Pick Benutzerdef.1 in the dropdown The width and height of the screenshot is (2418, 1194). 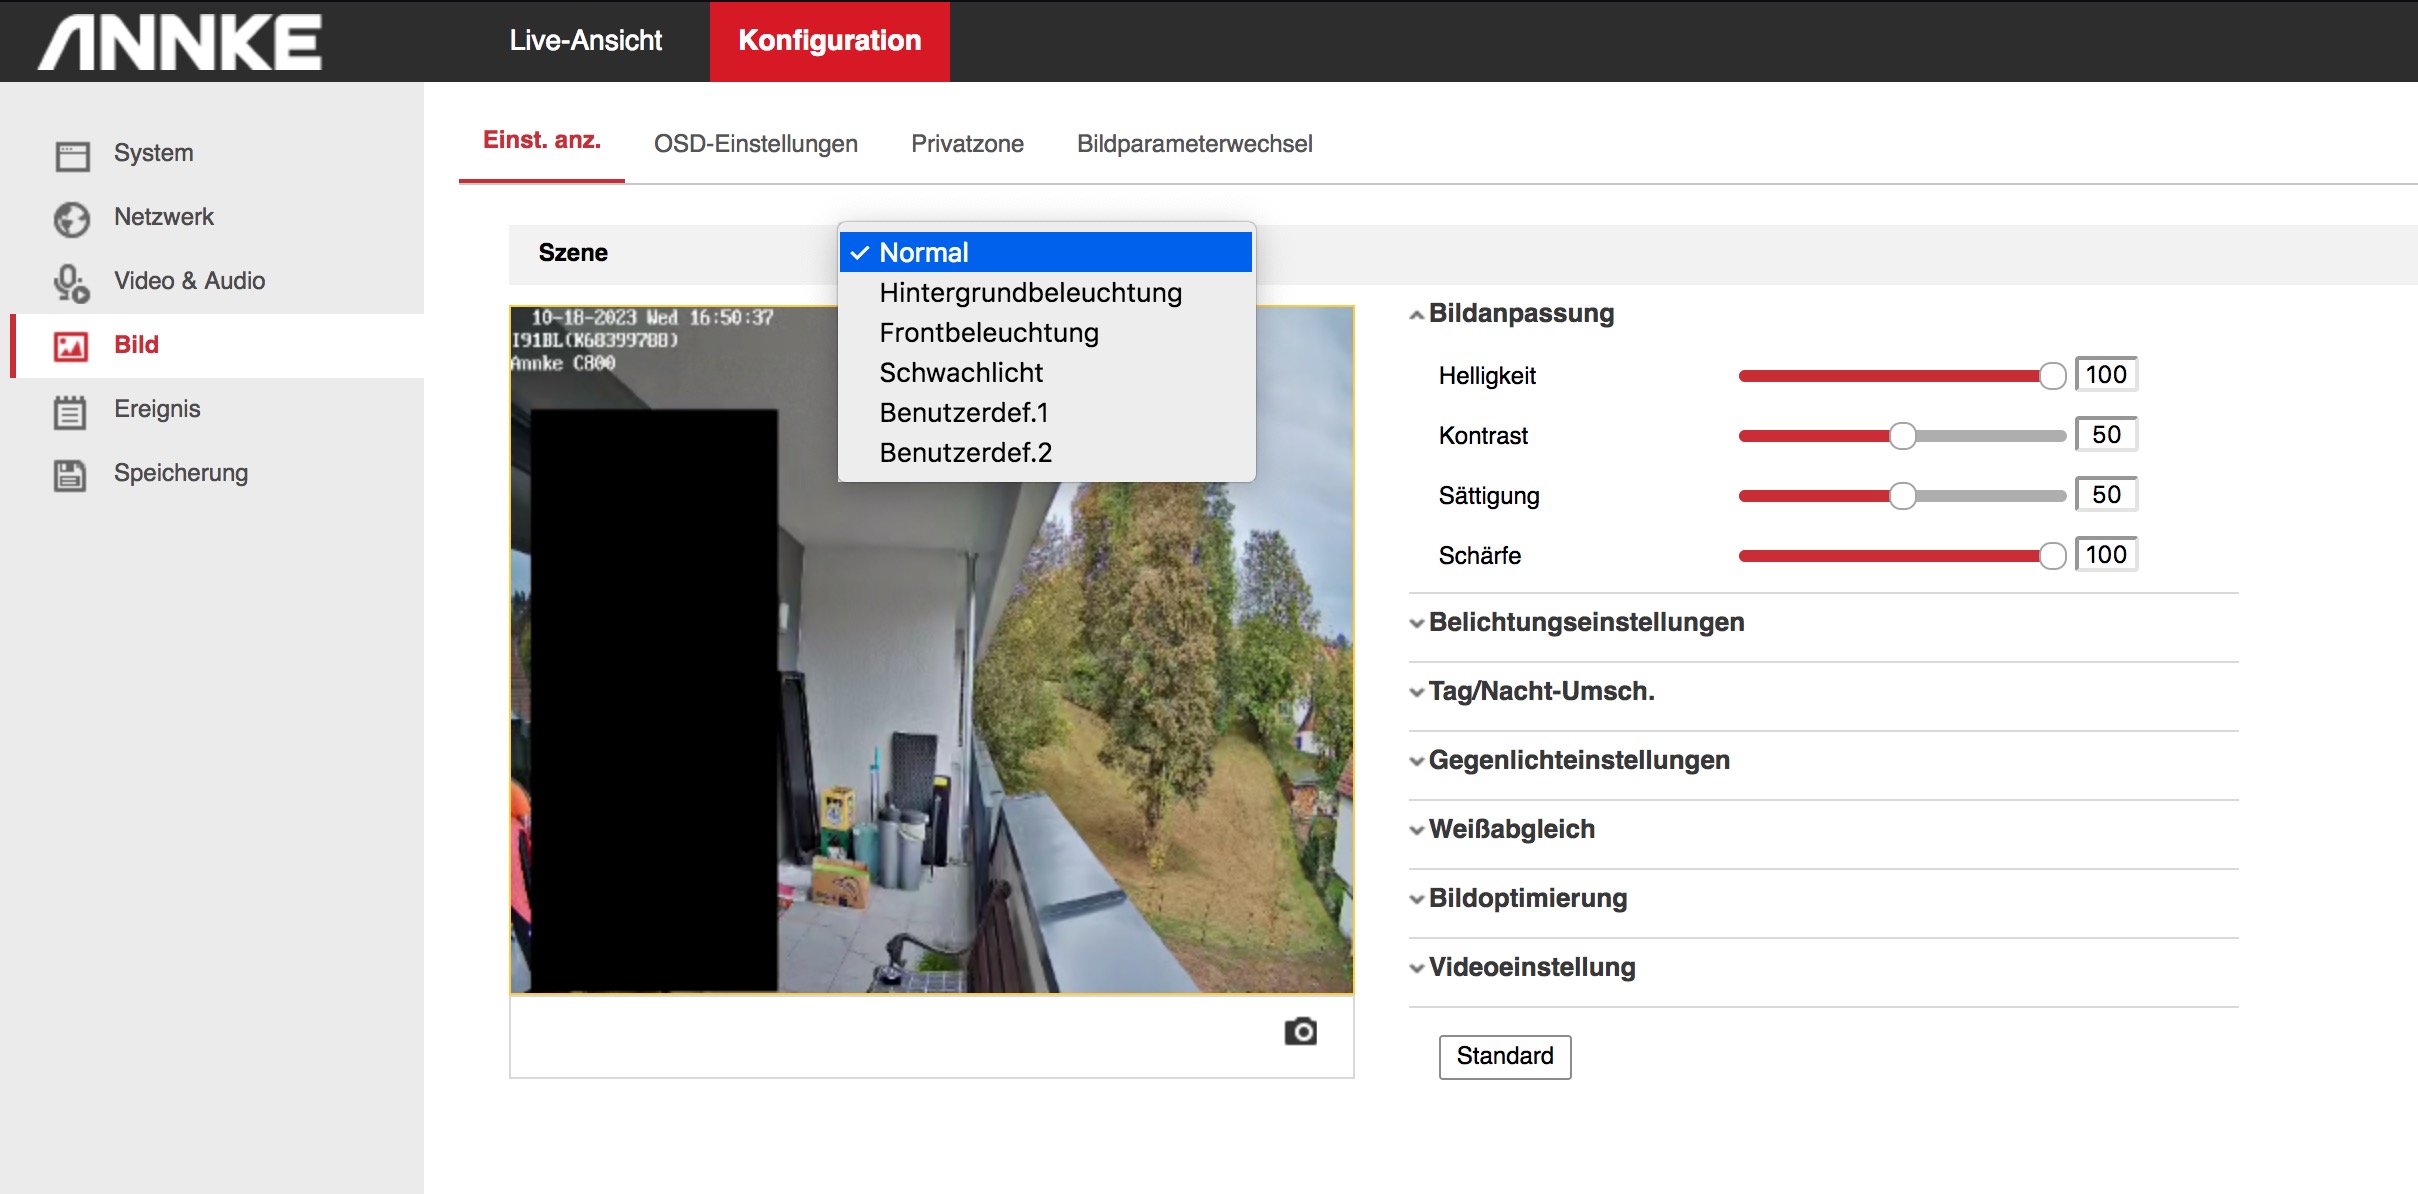[x=963, y=413]
